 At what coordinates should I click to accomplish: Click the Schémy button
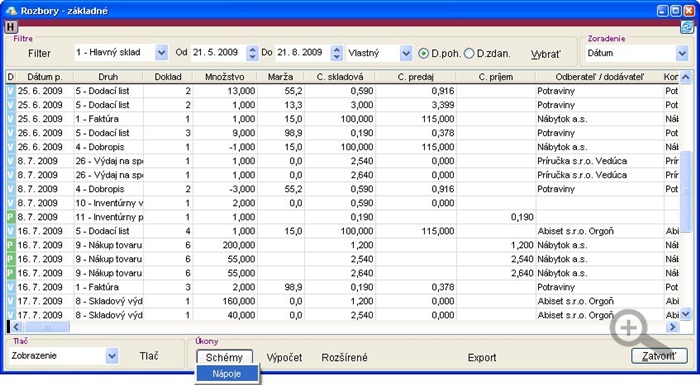224,357
